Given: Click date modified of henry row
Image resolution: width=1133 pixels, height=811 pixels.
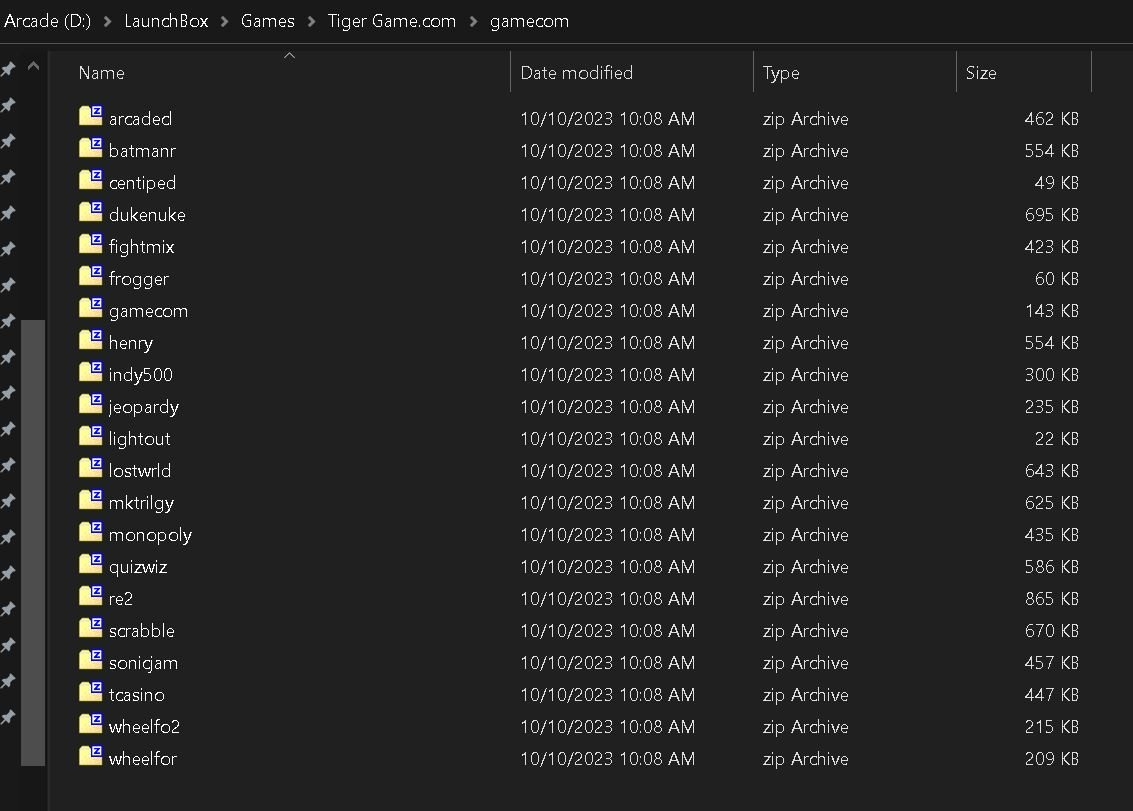Looking at the screenshot, I should pos(608,343).
